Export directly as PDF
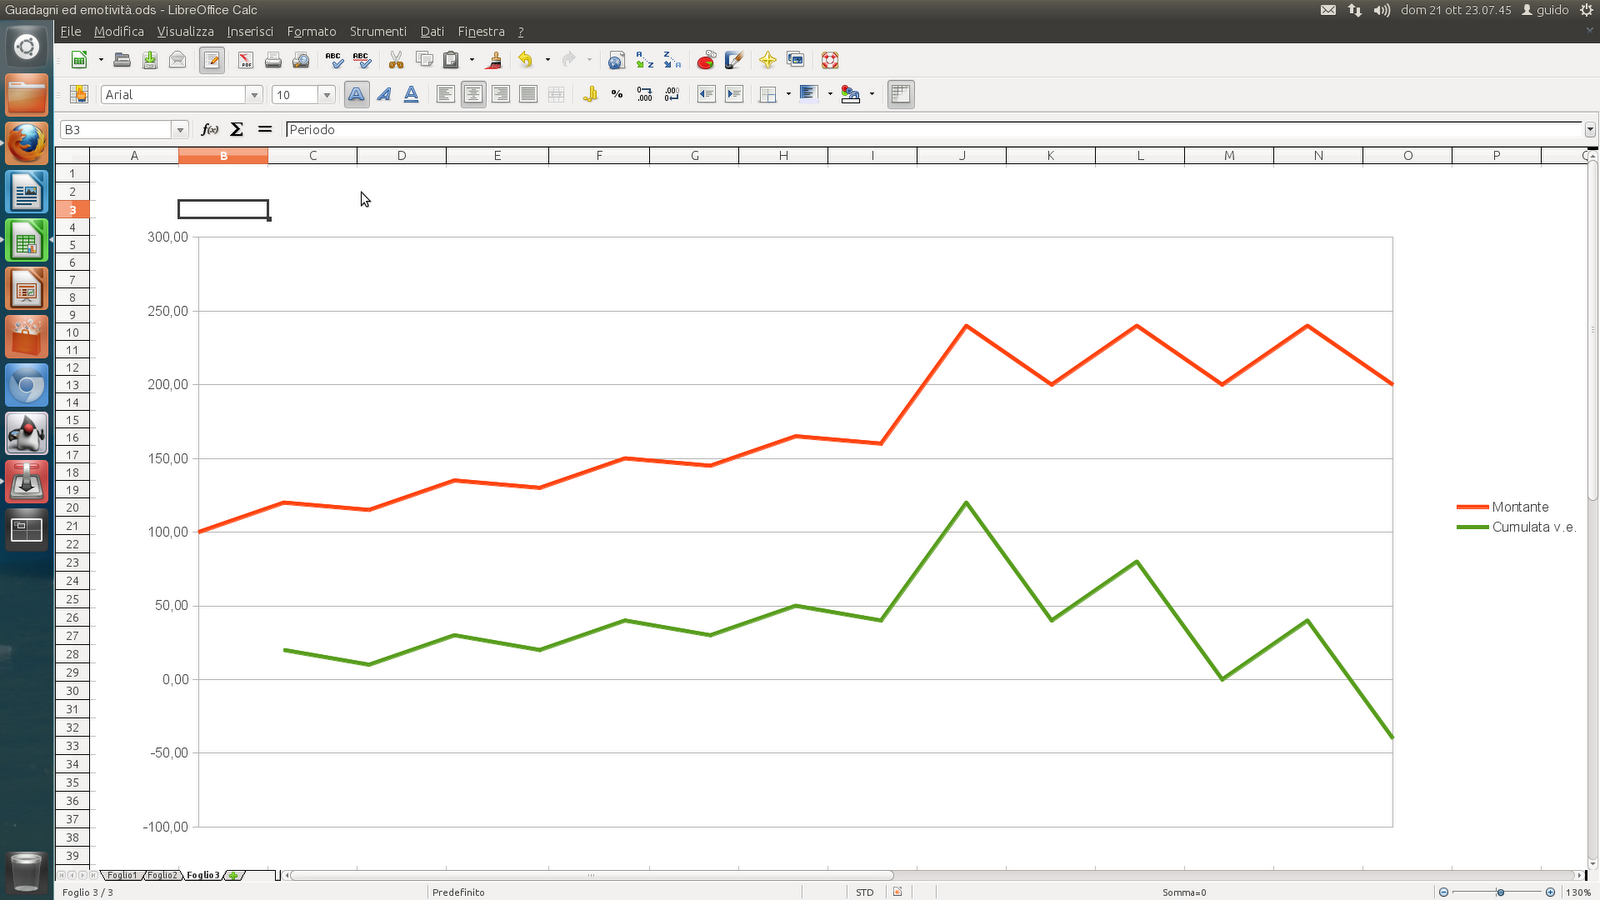Image resolution: width=1600 pixels, height=900 pixels. 245,60
